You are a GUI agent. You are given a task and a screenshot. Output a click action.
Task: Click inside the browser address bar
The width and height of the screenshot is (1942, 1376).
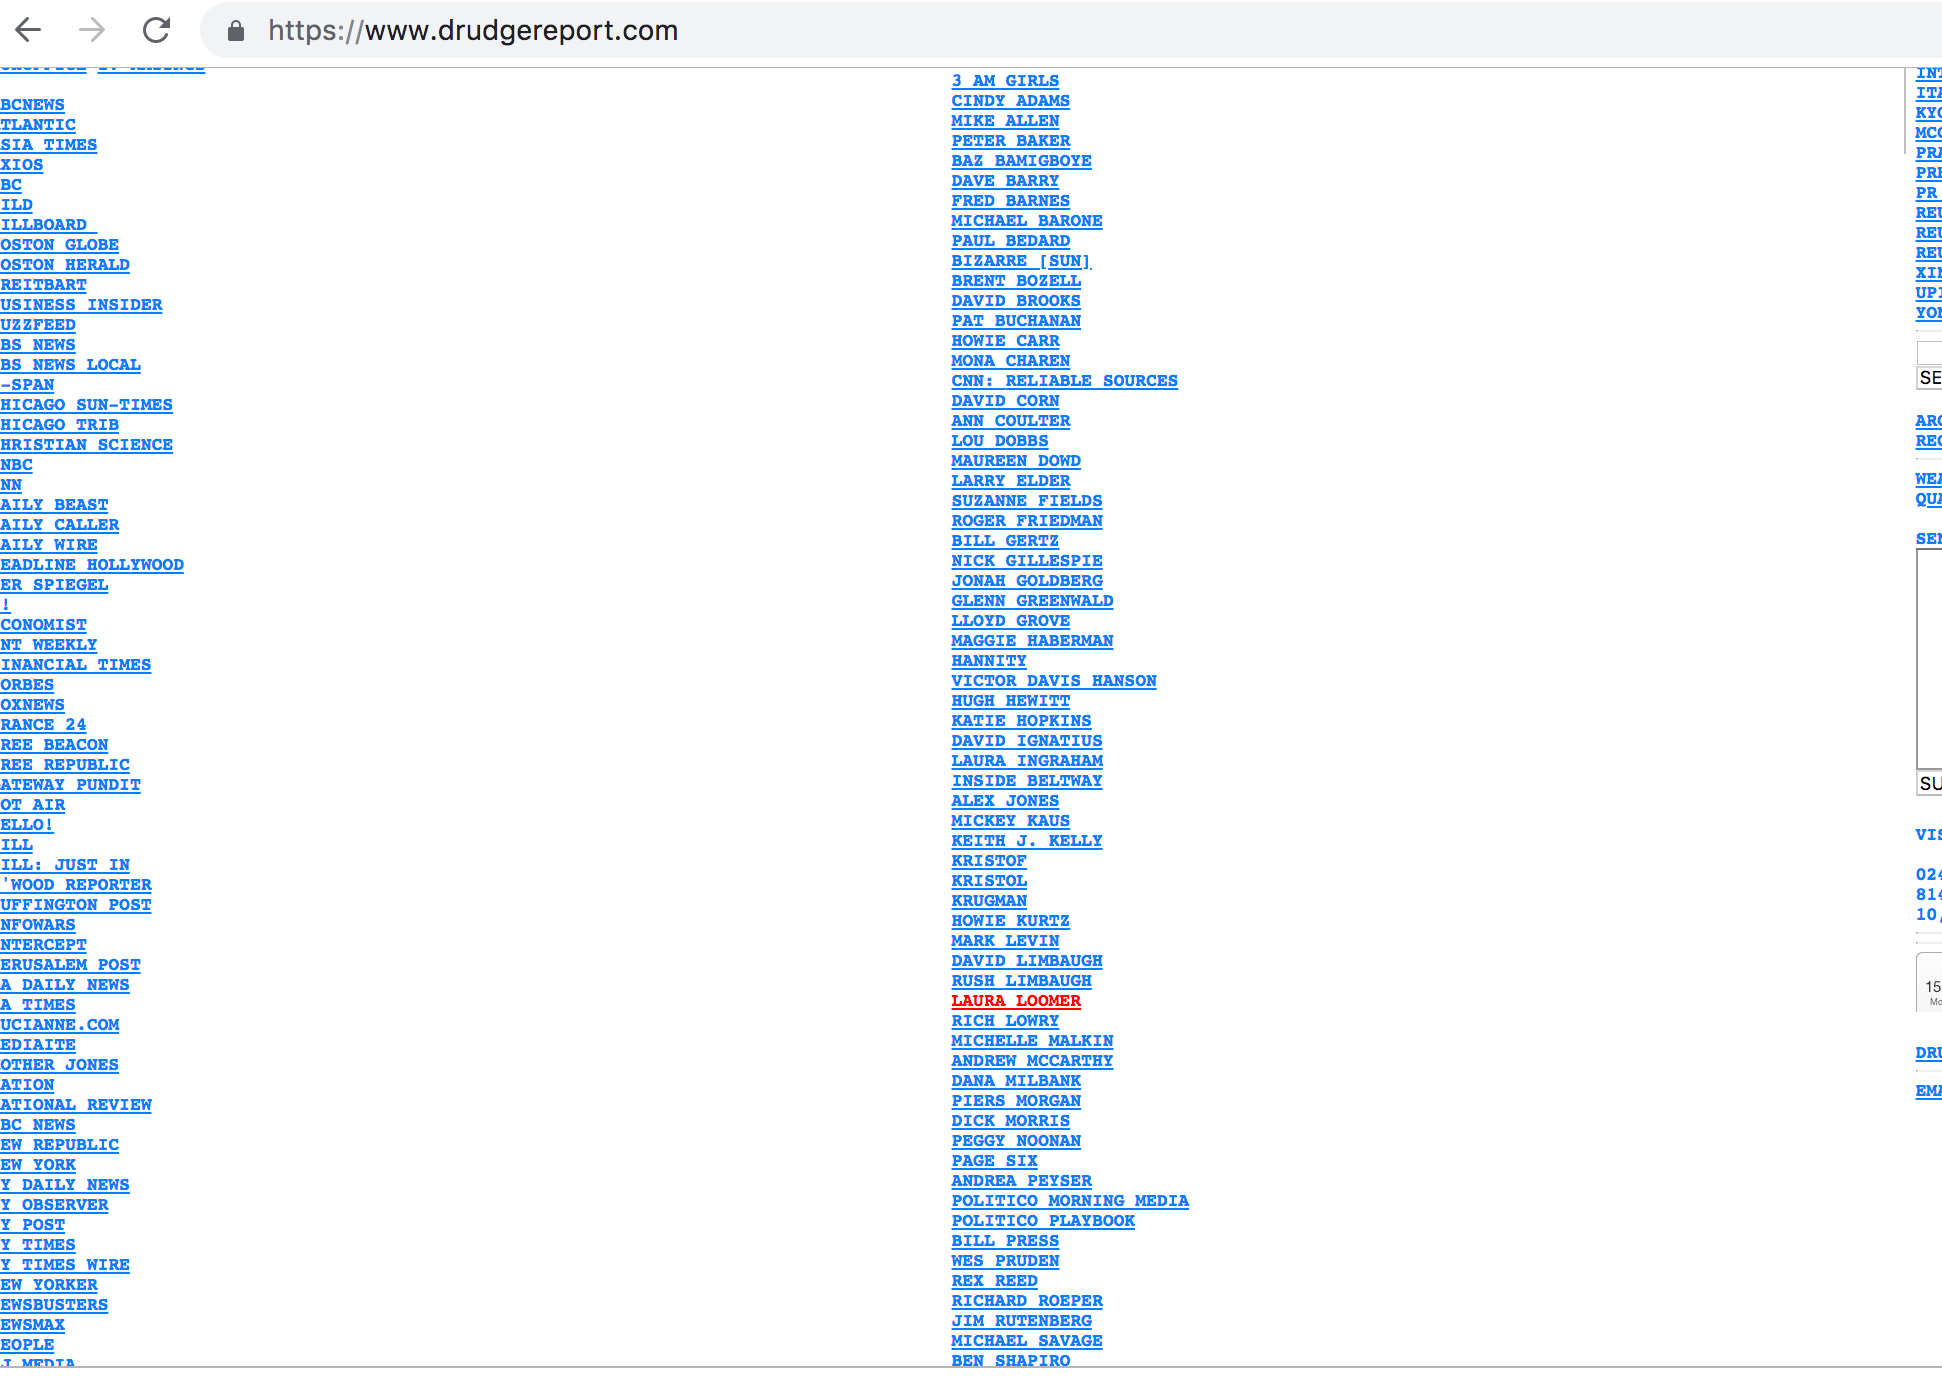click(x=600, y=30)
